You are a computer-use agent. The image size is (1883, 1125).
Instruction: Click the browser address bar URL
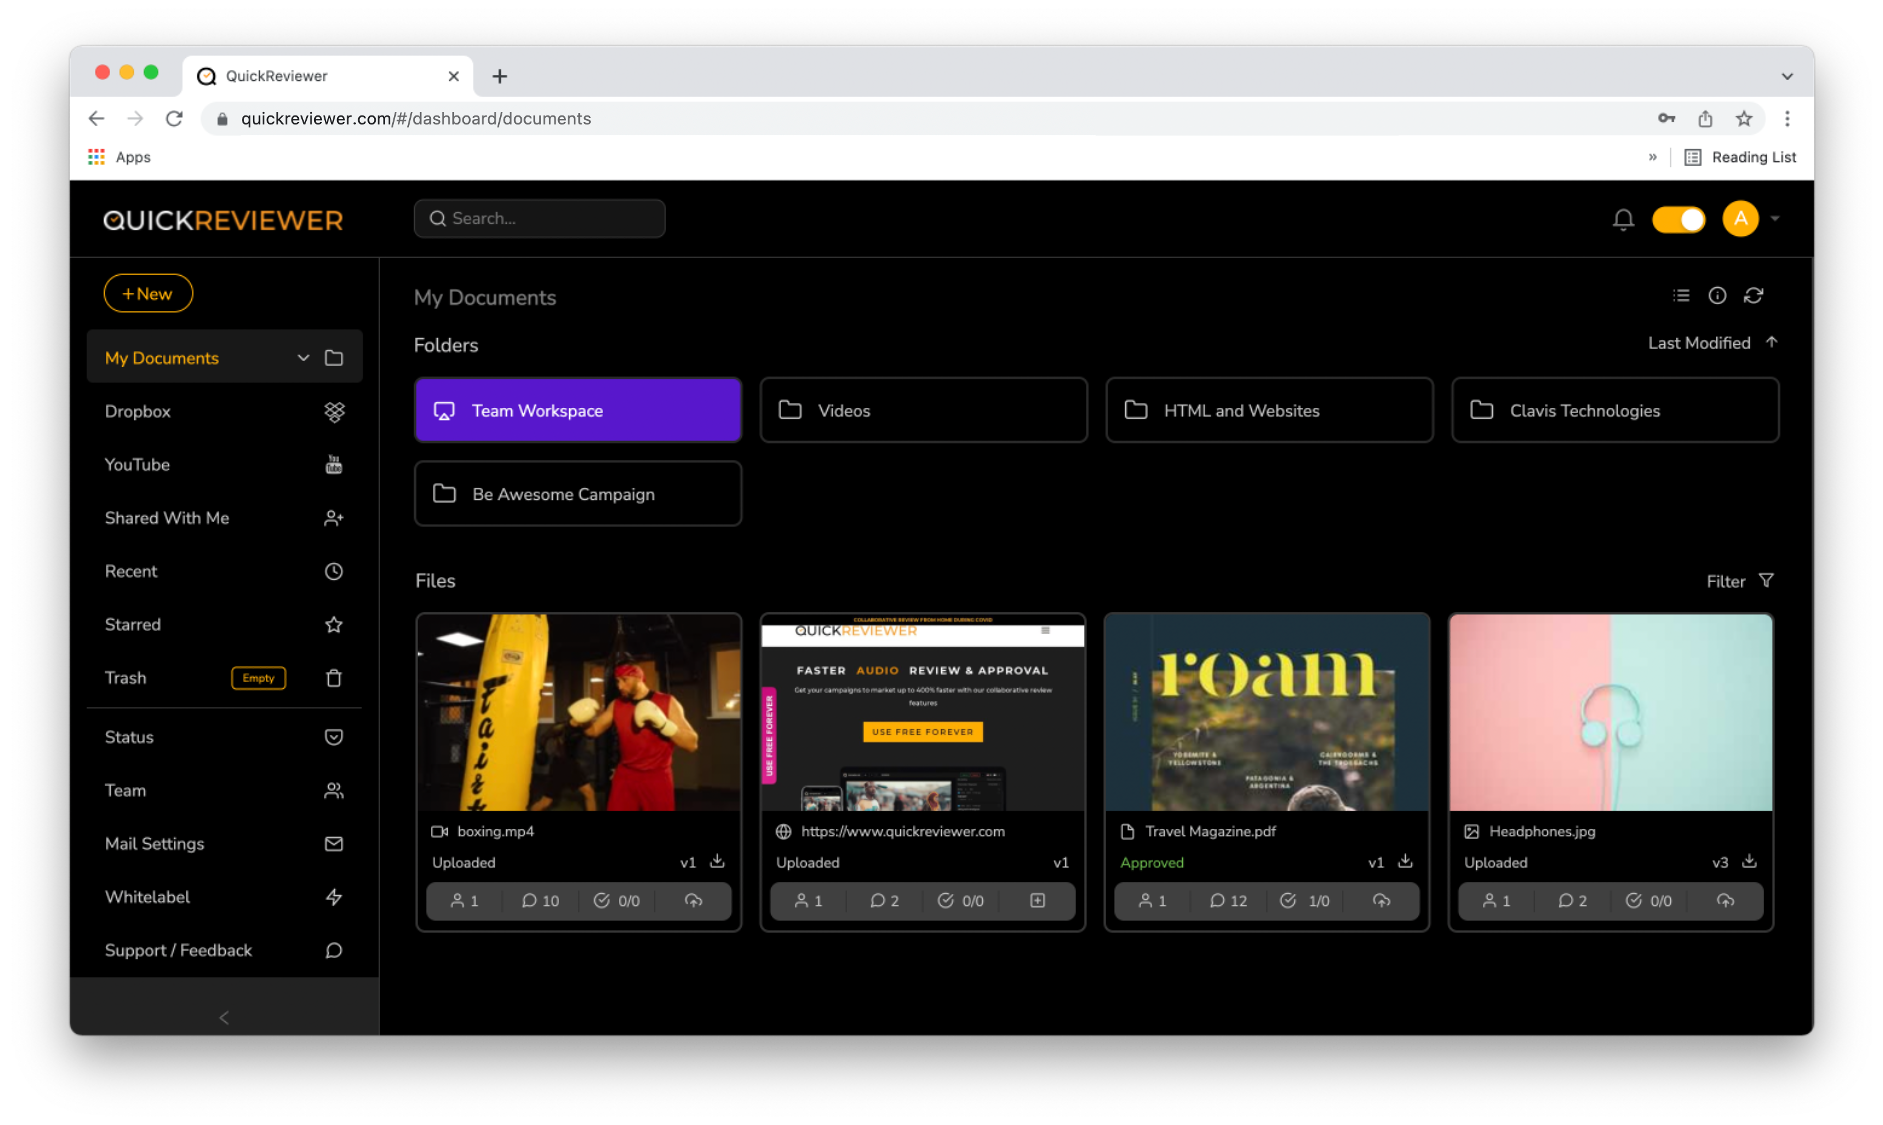pyautogui.click(x=416, y=119)
